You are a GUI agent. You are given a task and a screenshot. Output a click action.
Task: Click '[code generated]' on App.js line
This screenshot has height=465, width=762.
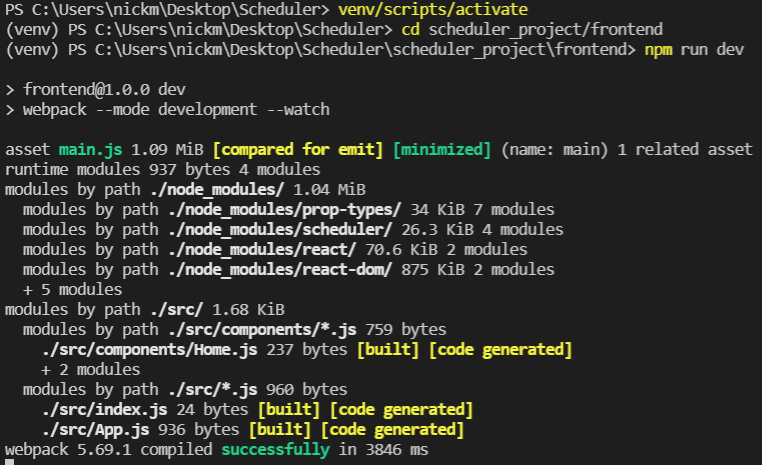tap(392, 430)
